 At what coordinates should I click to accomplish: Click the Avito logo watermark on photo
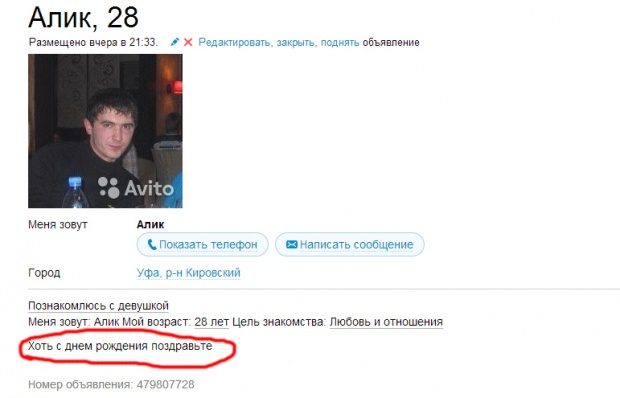tap(136, 188)
